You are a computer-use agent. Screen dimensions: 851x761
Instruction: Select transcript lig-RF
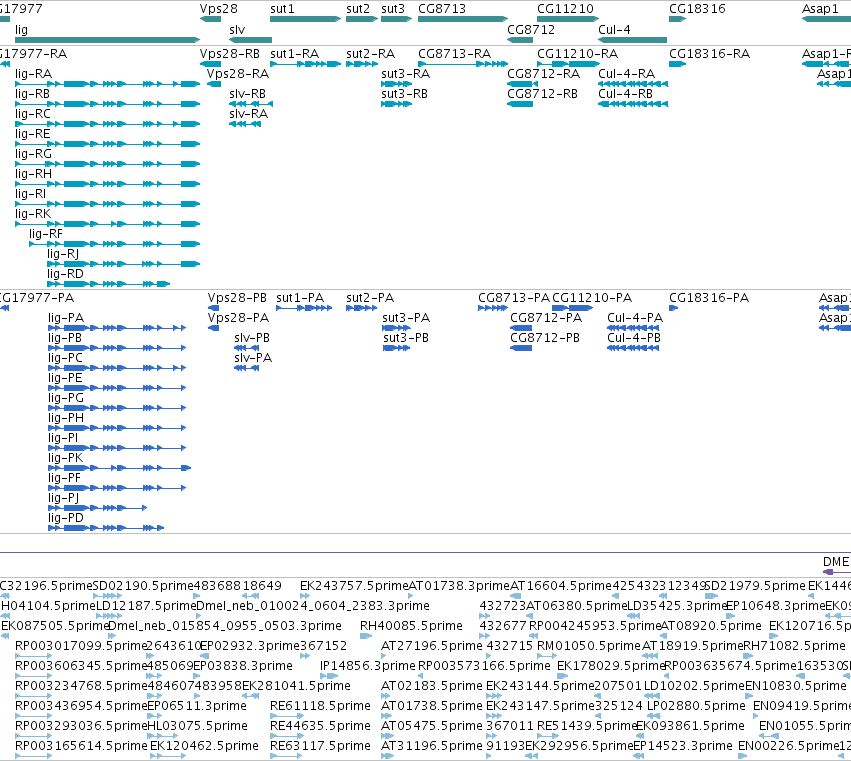(115, 244)
